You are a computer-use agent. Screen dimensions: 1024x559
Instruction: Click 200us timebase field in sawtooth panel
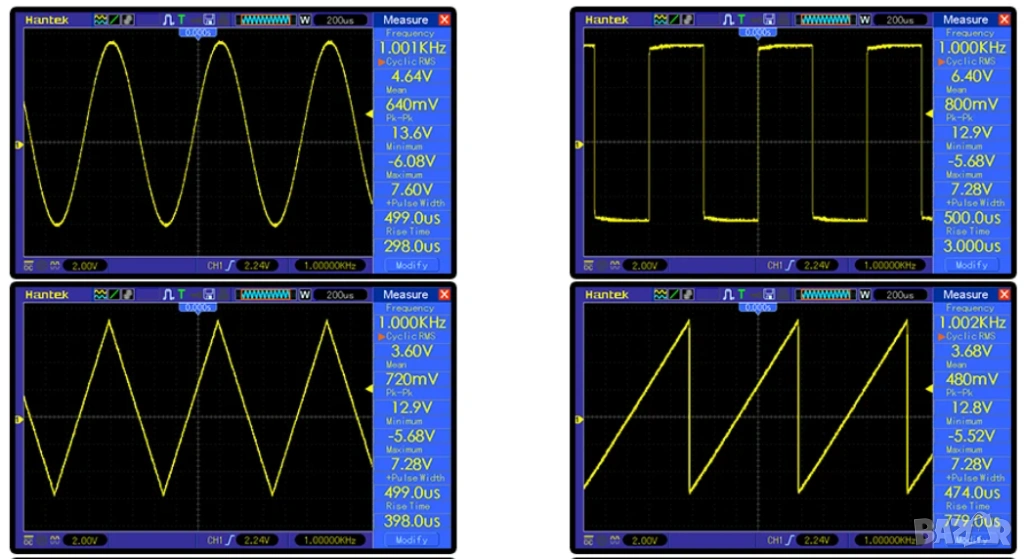901,295
